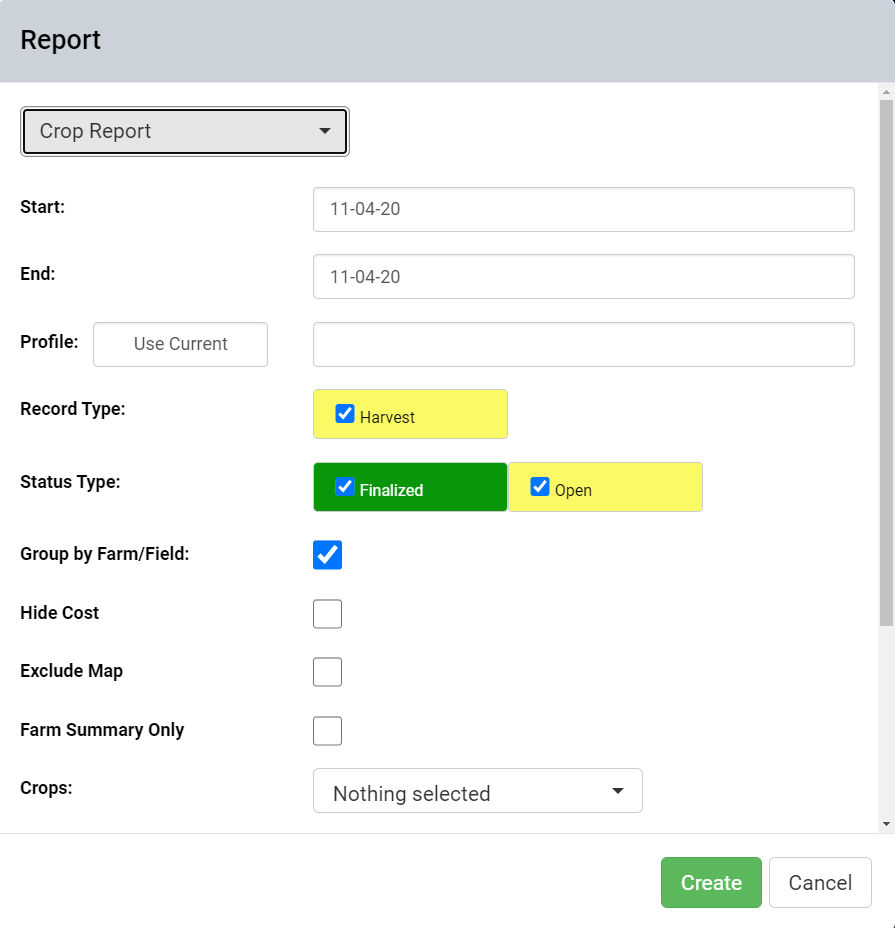Click the Start date field
Image resolution: width=895 pixels, height=928 pixels.
point(584,210)
